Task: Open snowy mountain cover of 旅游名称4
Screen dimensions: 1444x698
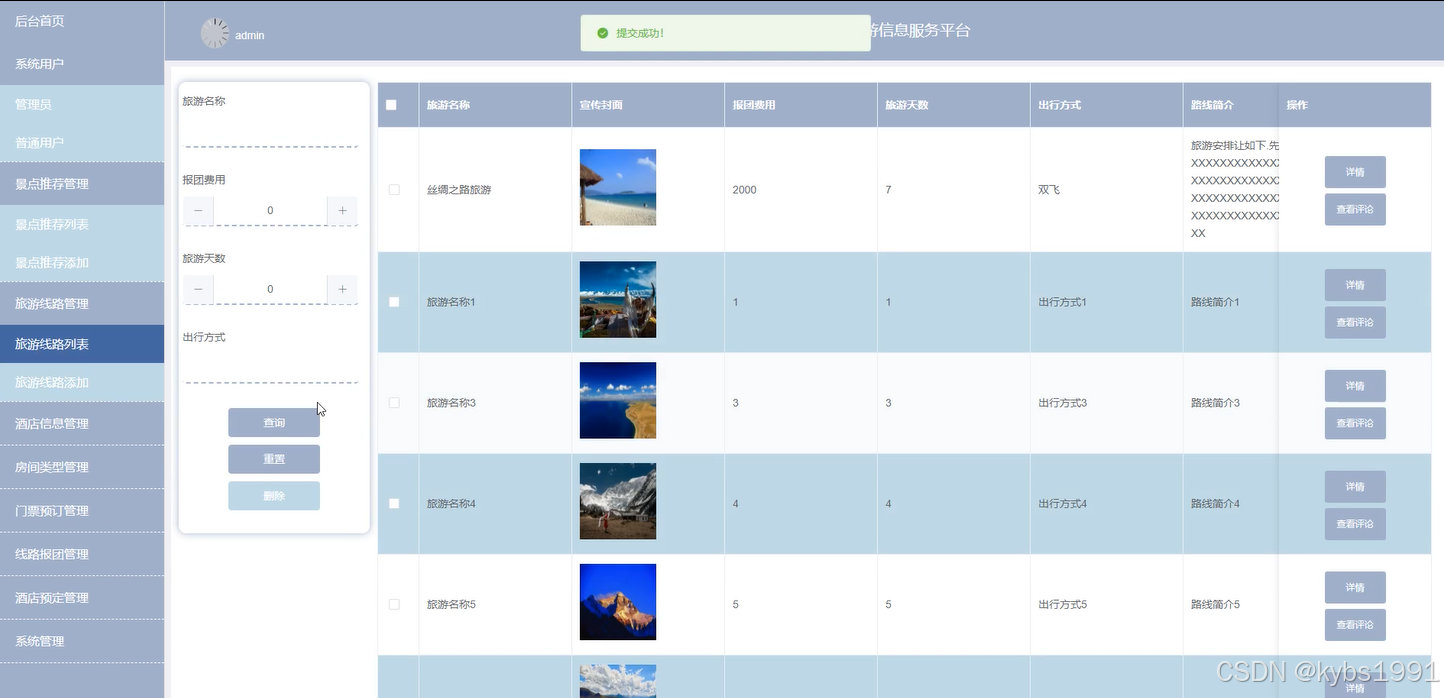Action: 618,501
